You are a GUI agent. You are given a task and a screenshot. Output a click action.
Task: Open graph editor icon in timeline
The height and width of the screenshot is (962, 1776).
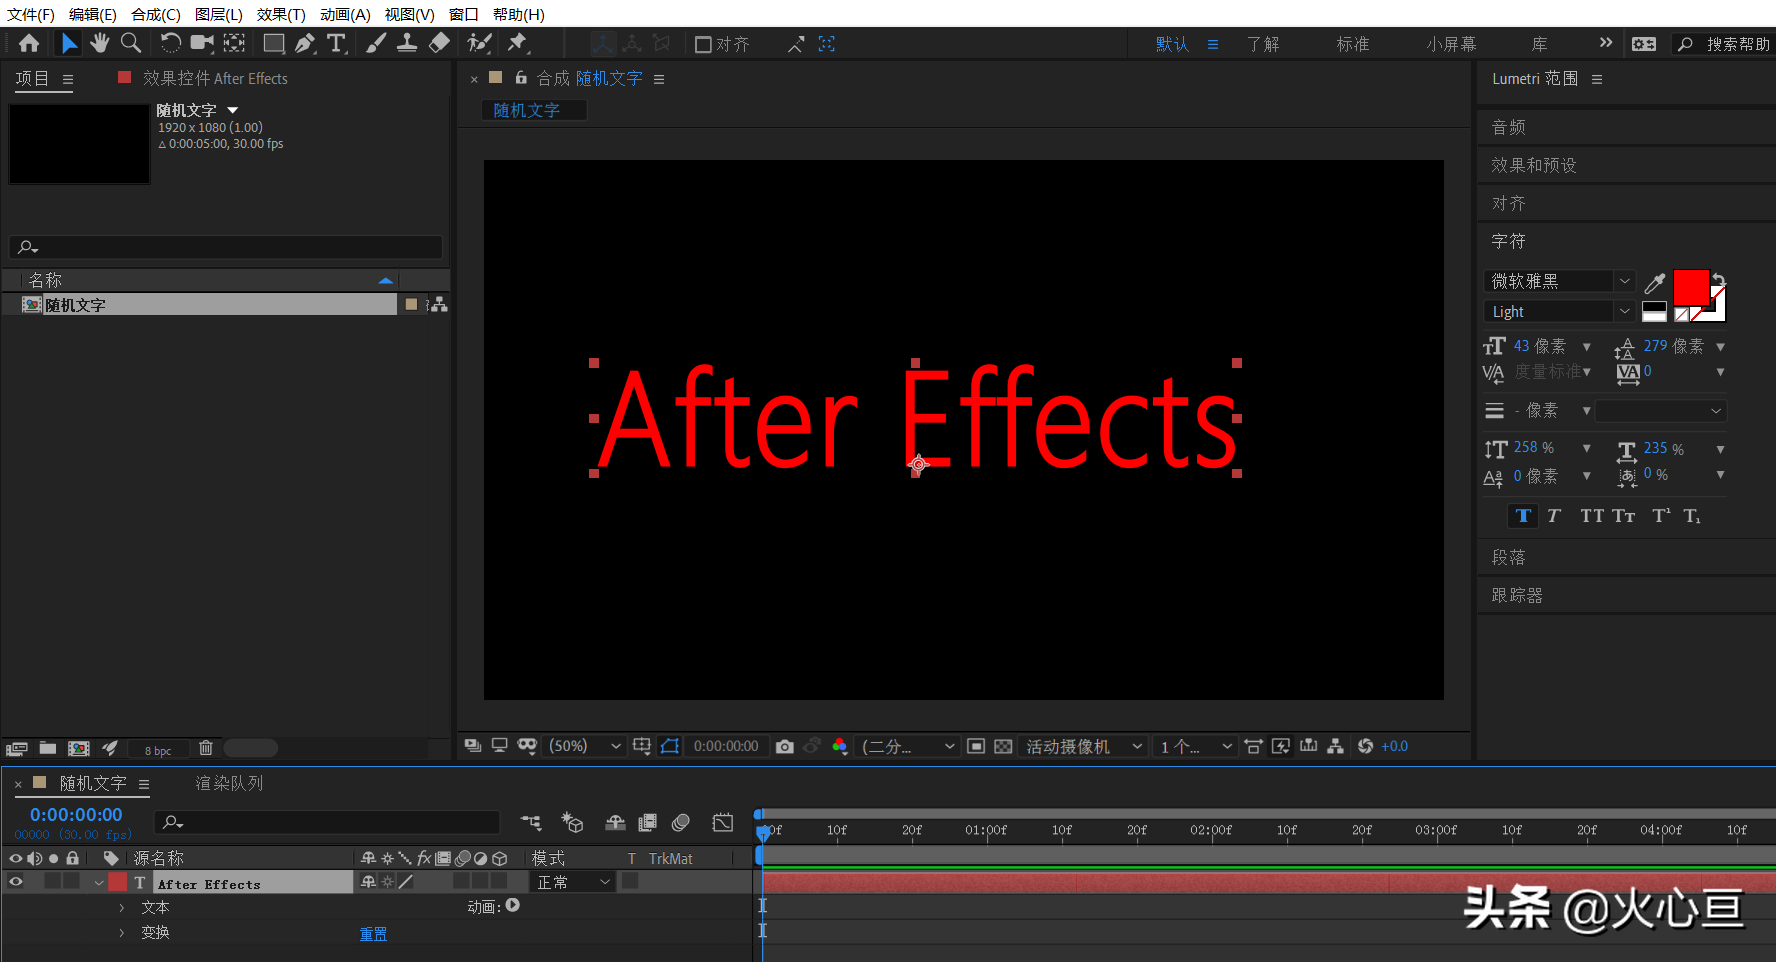point(723,822)
